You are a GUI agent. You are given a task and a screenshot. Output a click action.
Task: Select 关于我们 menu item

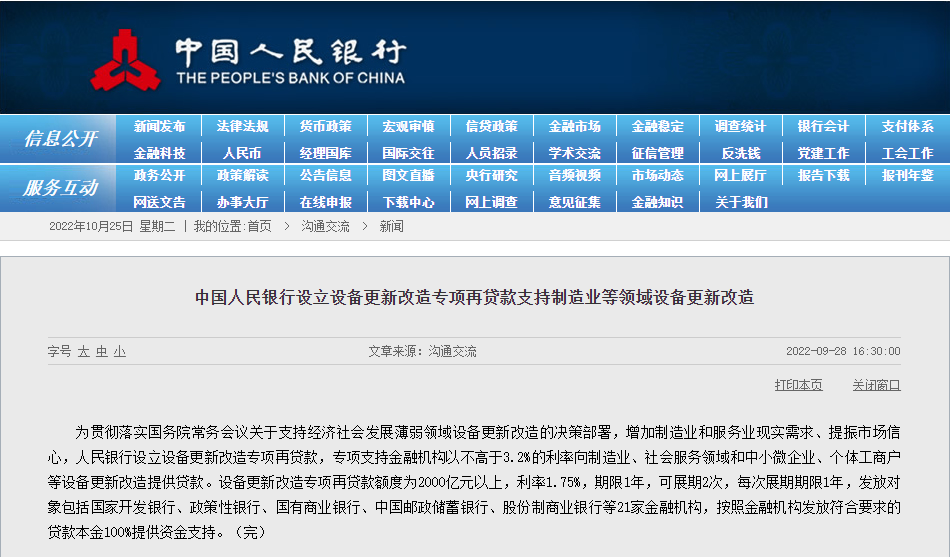tap(741, 202)
